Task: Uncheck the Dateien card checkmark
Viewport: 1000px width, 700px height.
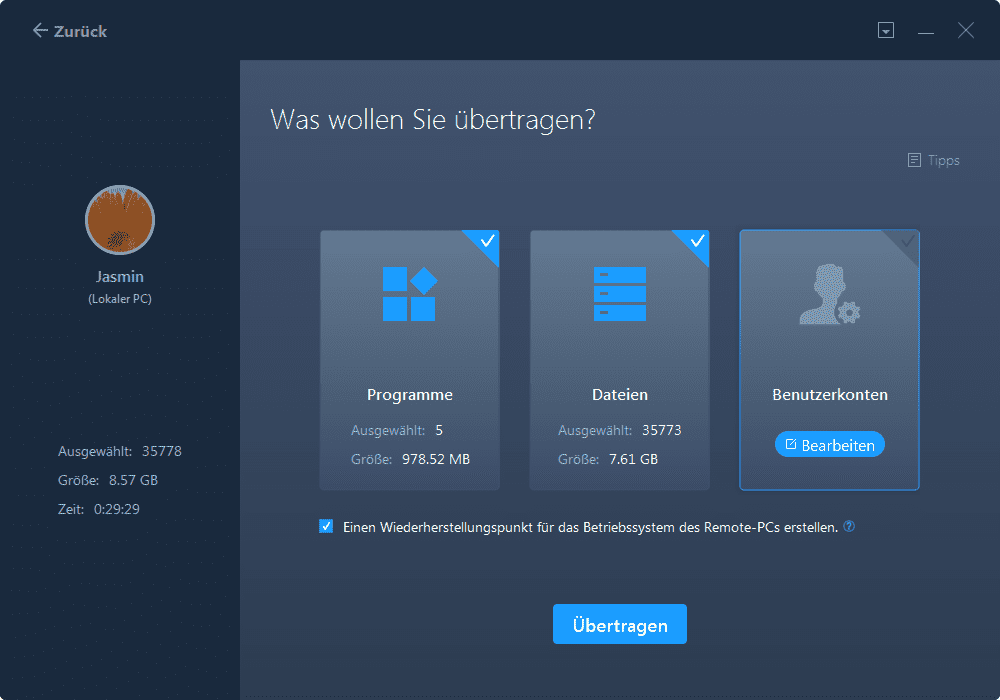Action: pos(697,241)
